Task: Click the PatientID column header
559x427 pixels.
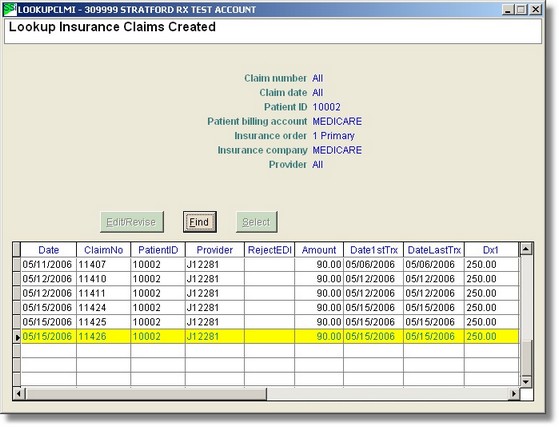Action: coord(158,250)
